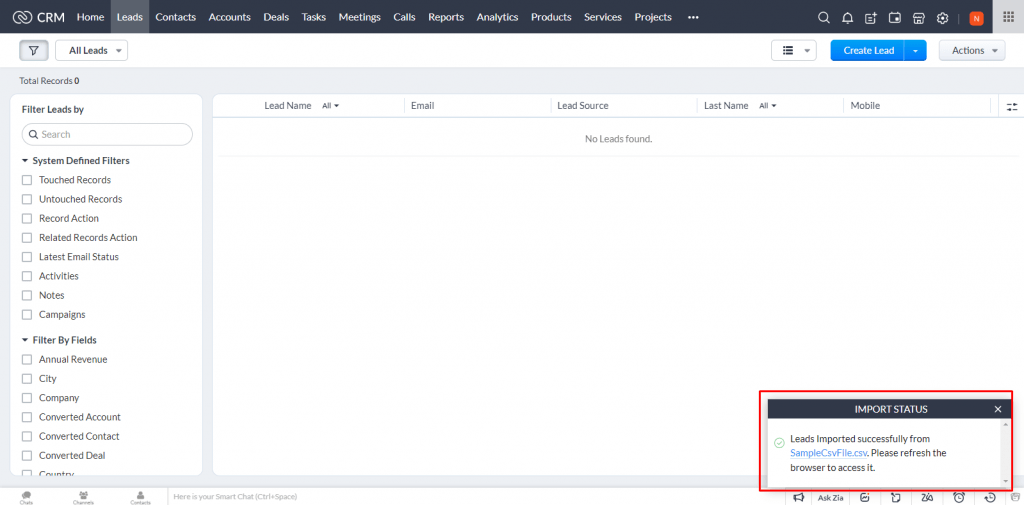Open the reminders alarm clock icon
Image resolution: width=1024 pixels, height=505 pixels.
pos(959,498)
